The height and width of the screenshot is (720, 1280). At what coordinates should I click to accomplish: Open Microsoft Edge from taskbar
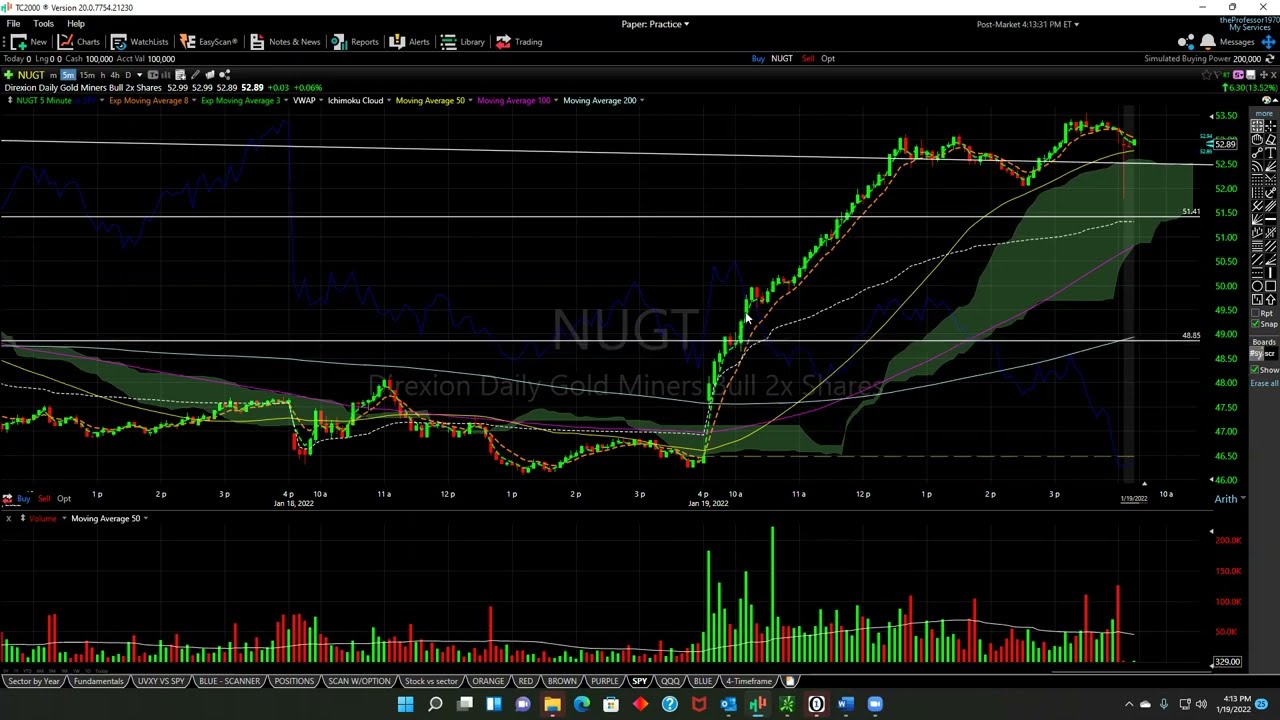[x=582, y=704]
